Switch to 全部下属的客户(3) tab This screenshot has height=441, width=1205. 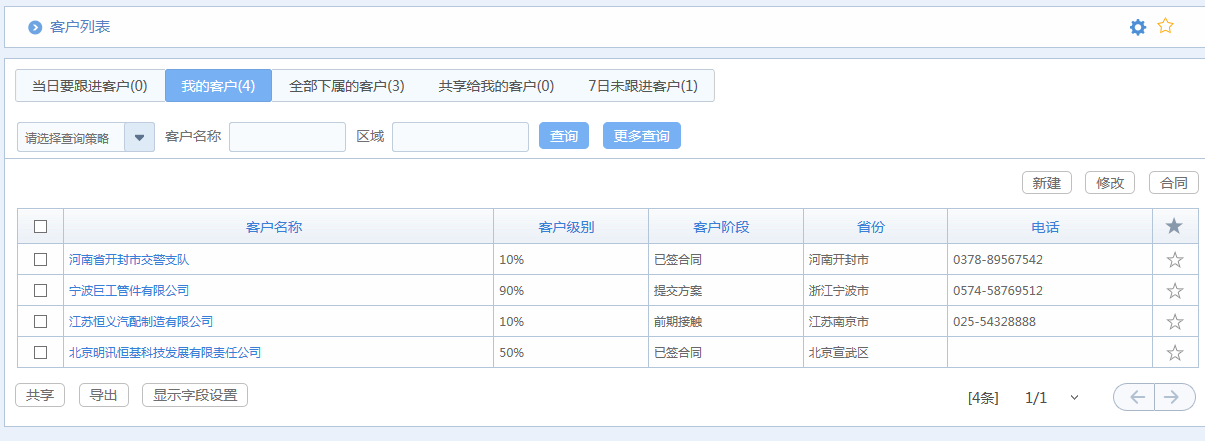(x=346, y=86)
